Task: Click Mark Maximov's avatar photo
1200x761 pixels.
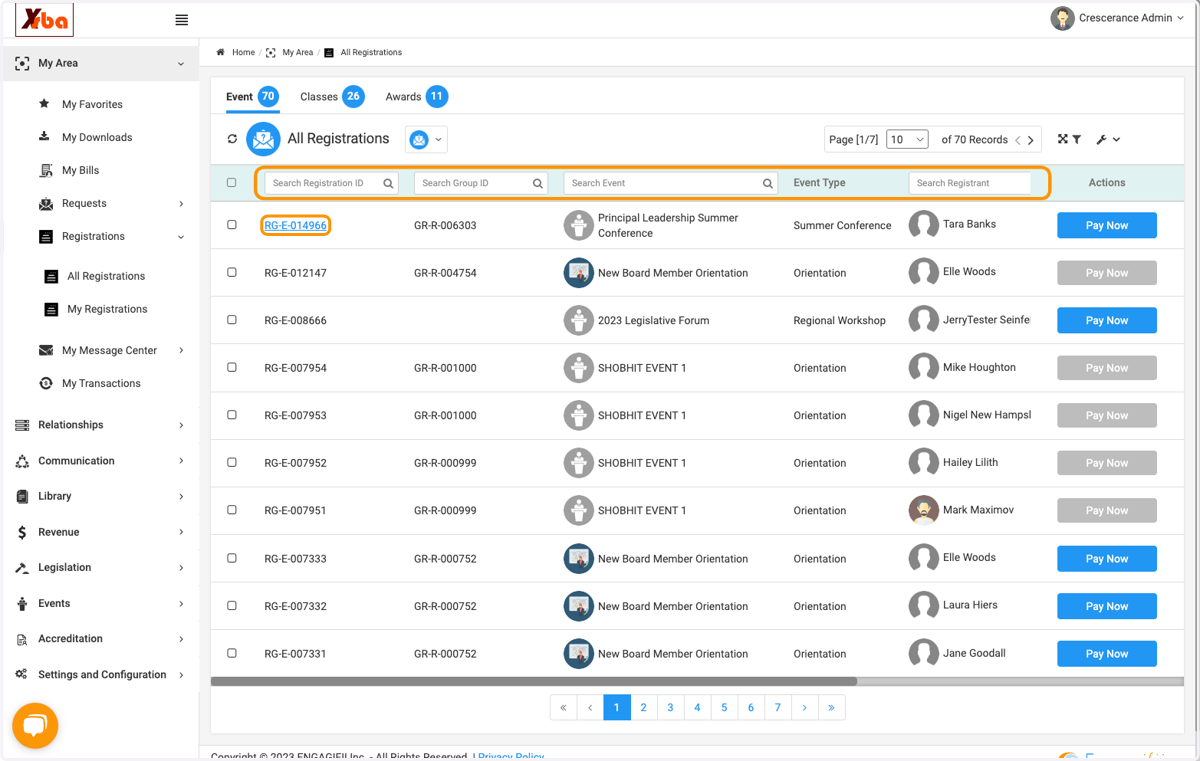Action: 923,510
